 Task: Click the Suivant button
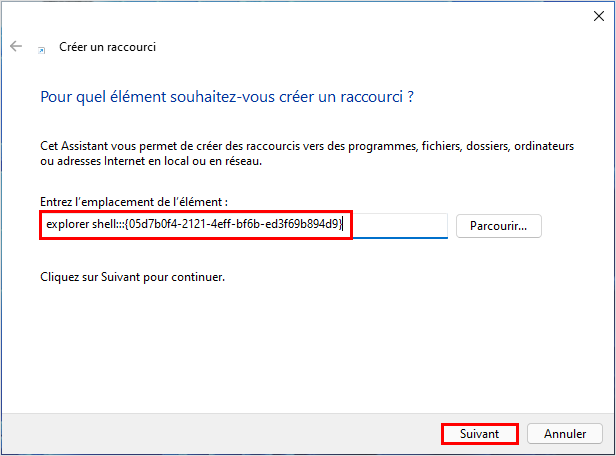click(x=479, y=434)
